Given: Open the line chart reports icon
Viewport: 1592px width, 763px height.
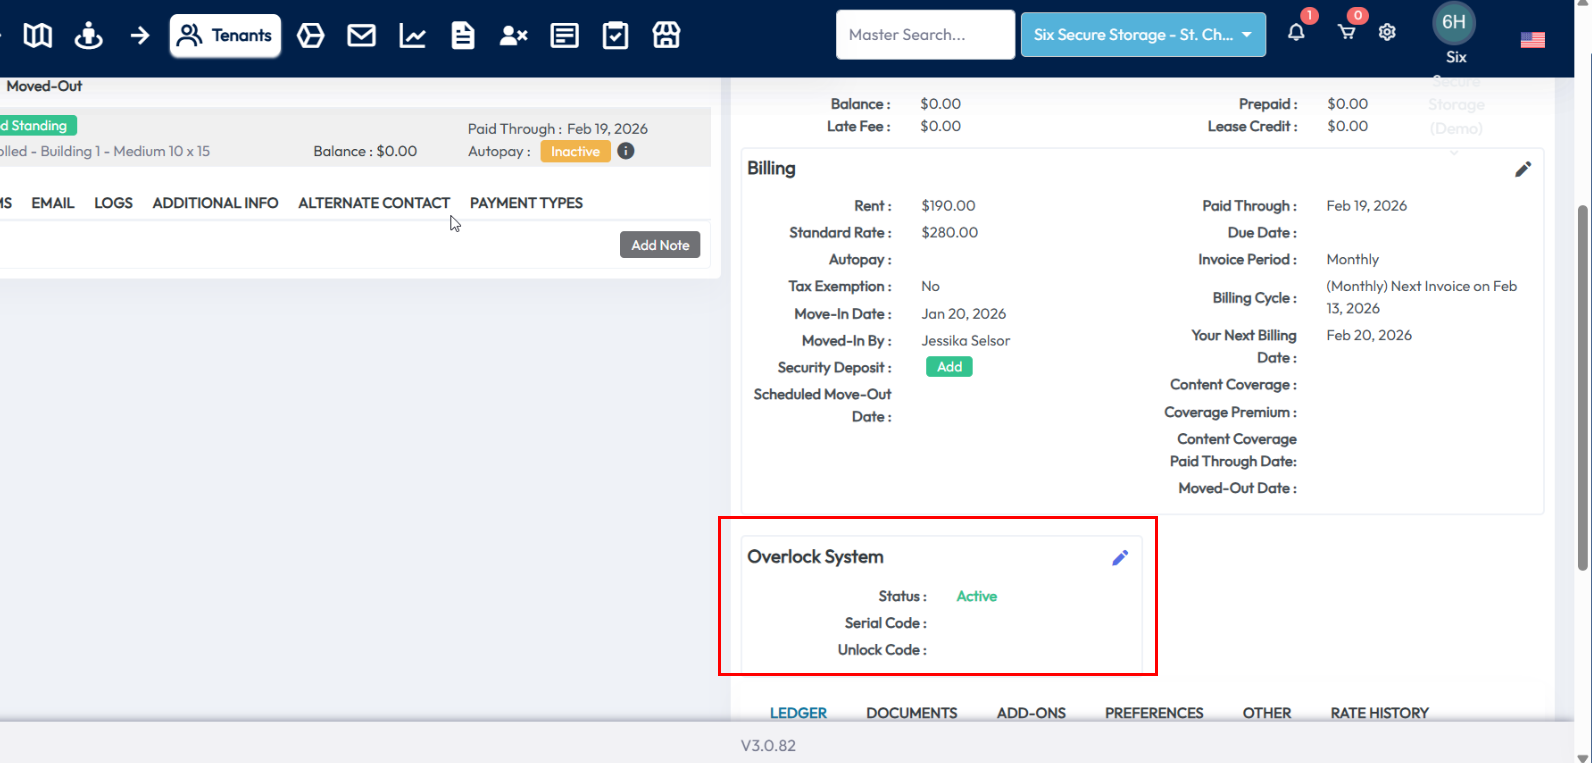Looking at the screenshot, I should (412, 36).
